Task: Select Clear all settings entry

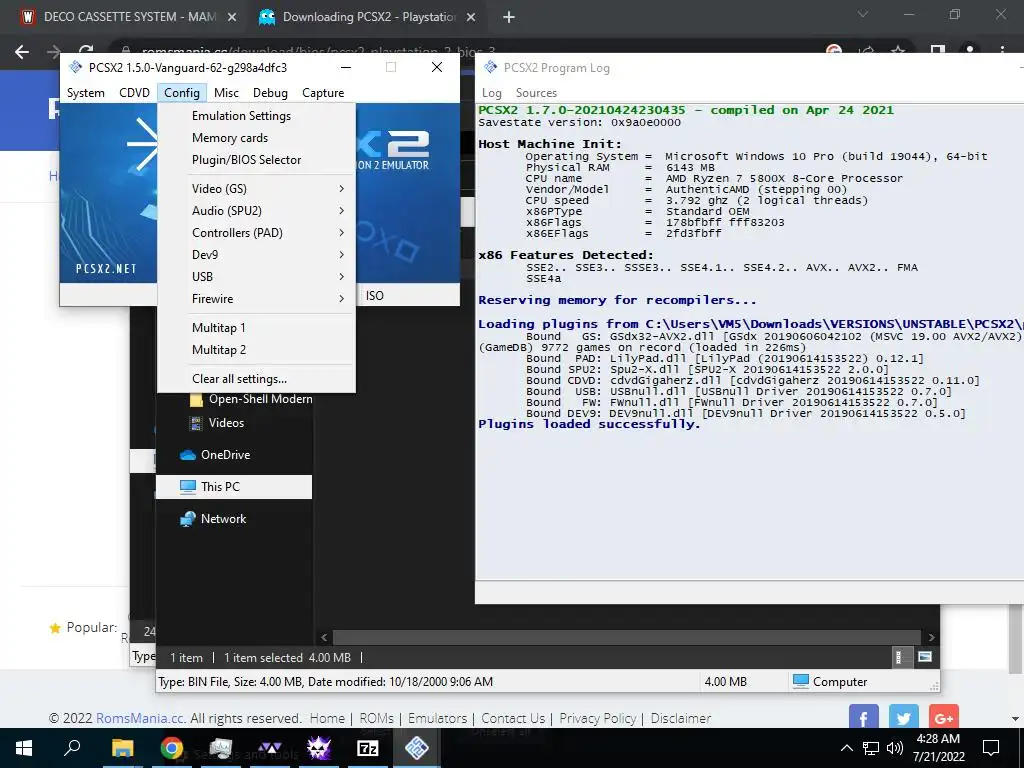Action: pyautogui.click(x=257, y=379)
